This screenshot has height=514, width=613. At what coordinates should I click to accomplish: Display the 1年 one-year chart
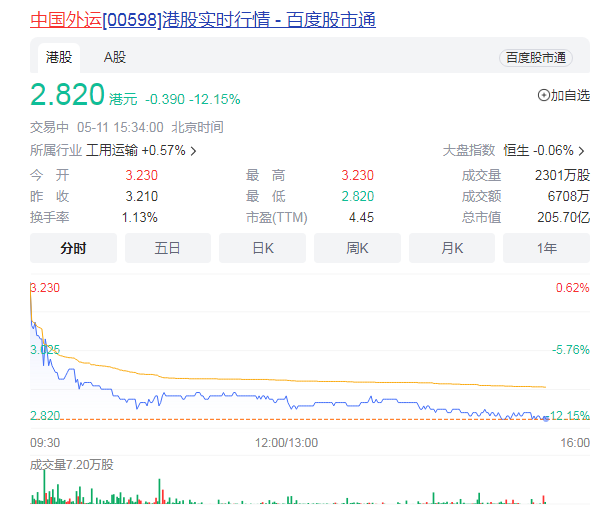pyautogui.click(x=546, y=248)
